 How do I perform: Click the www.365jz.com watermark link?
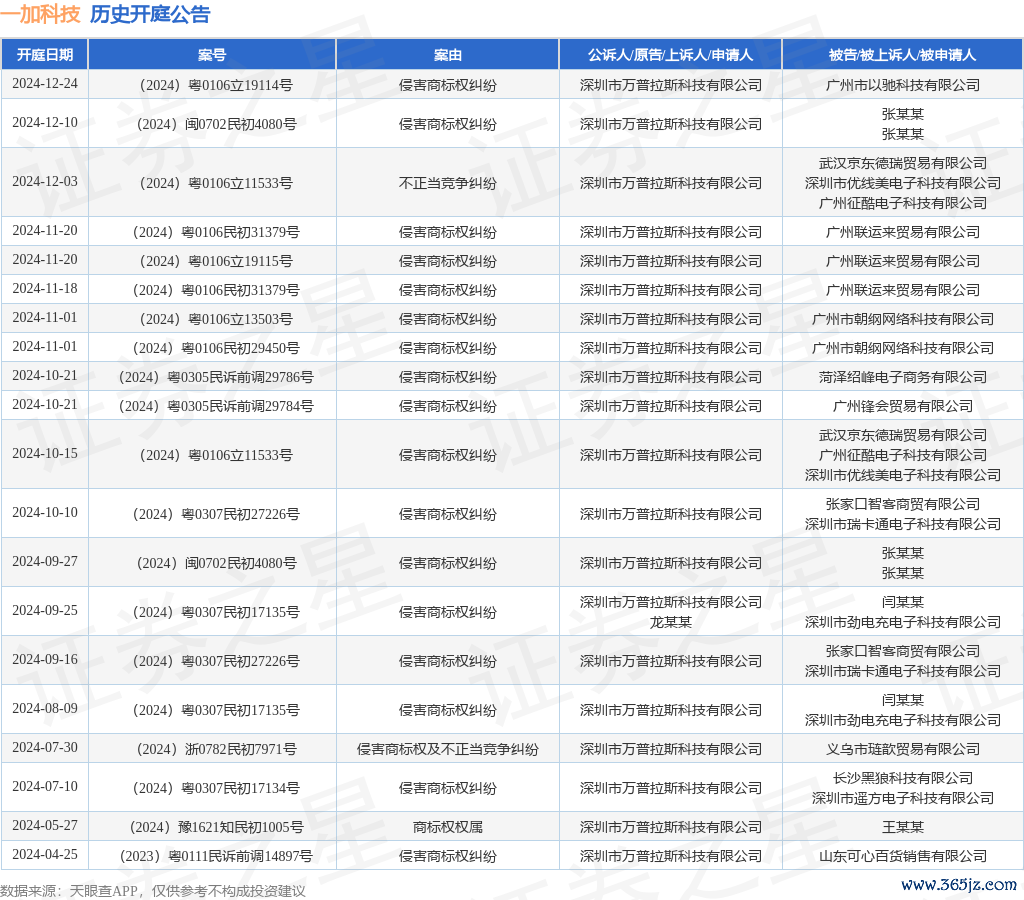click(959, 885)
